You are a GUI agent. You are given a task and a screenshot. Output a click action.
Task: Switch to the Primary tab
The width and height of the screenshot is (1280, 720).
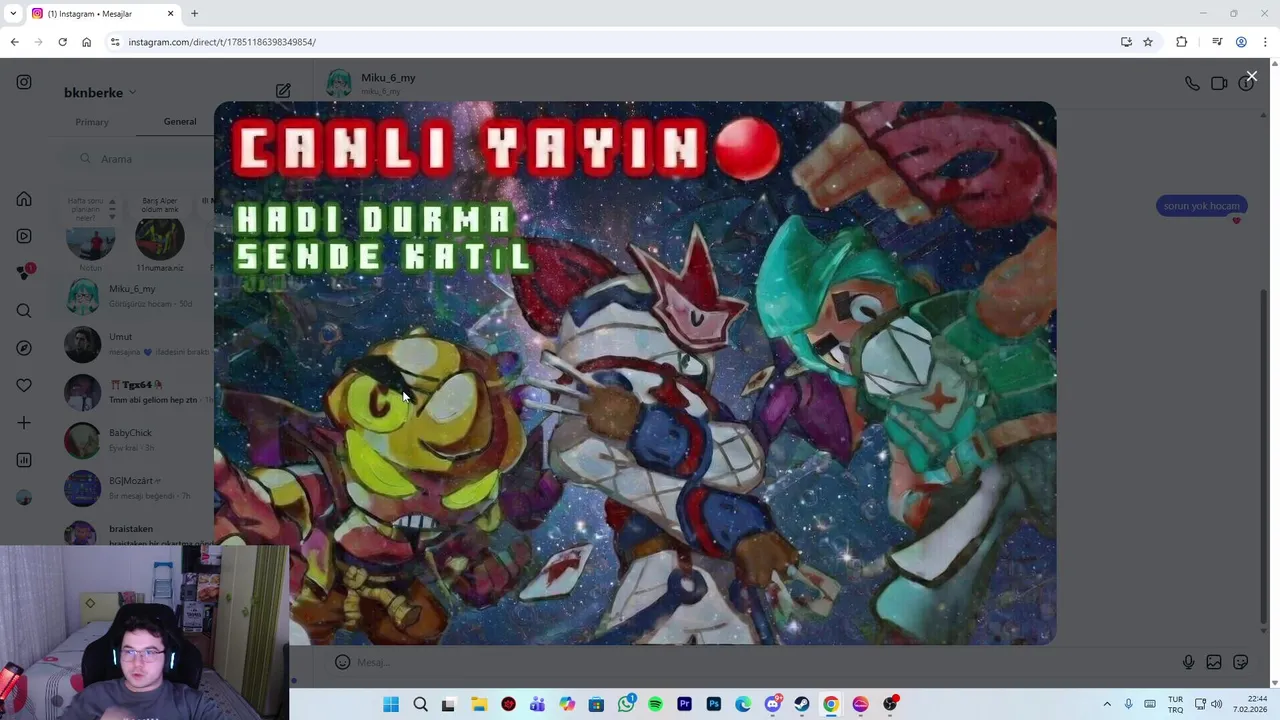92,122
